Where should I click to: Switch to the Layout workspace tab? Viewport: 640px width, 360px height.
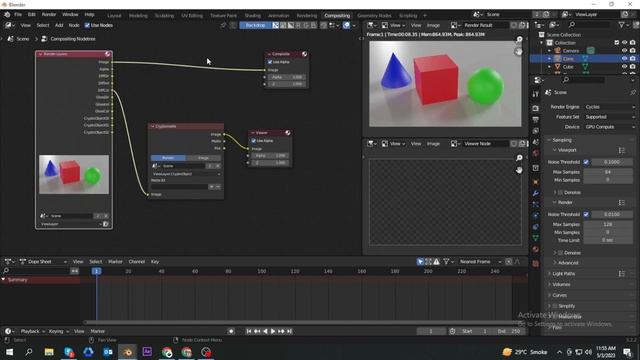pos(114,16)
